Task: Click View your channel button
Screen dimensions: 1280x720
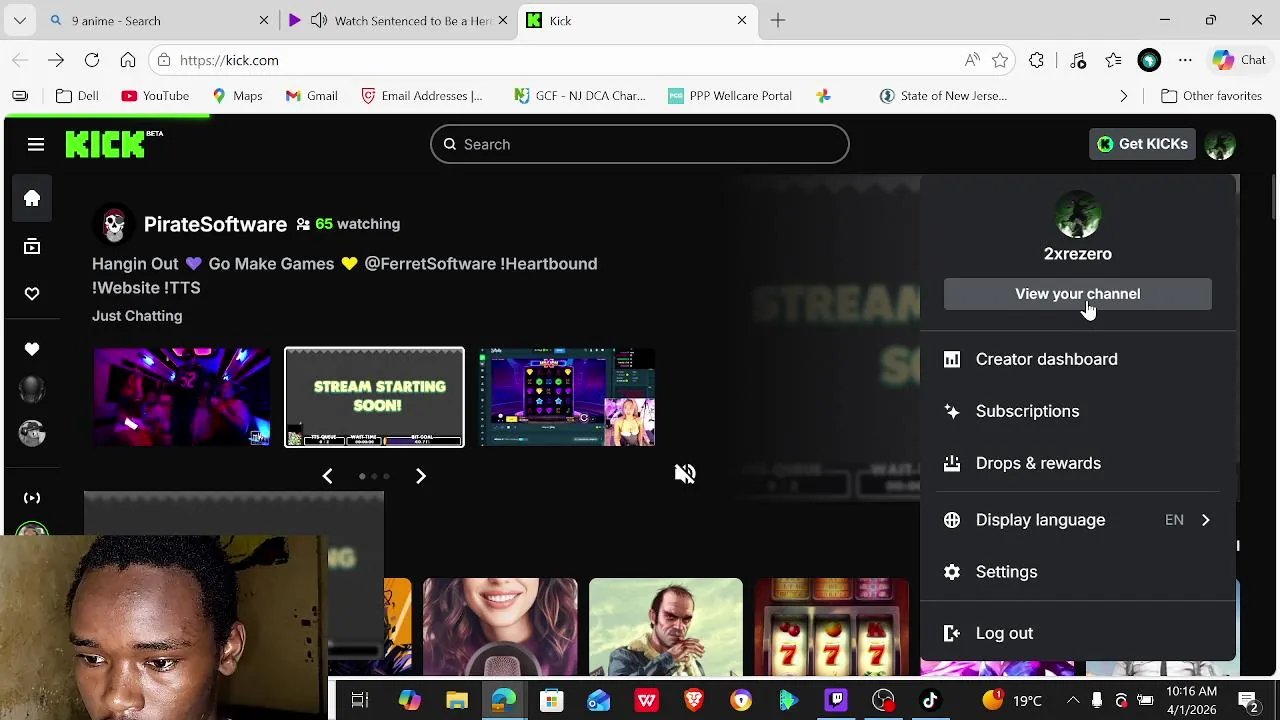Action: (x=1077, y=294)
